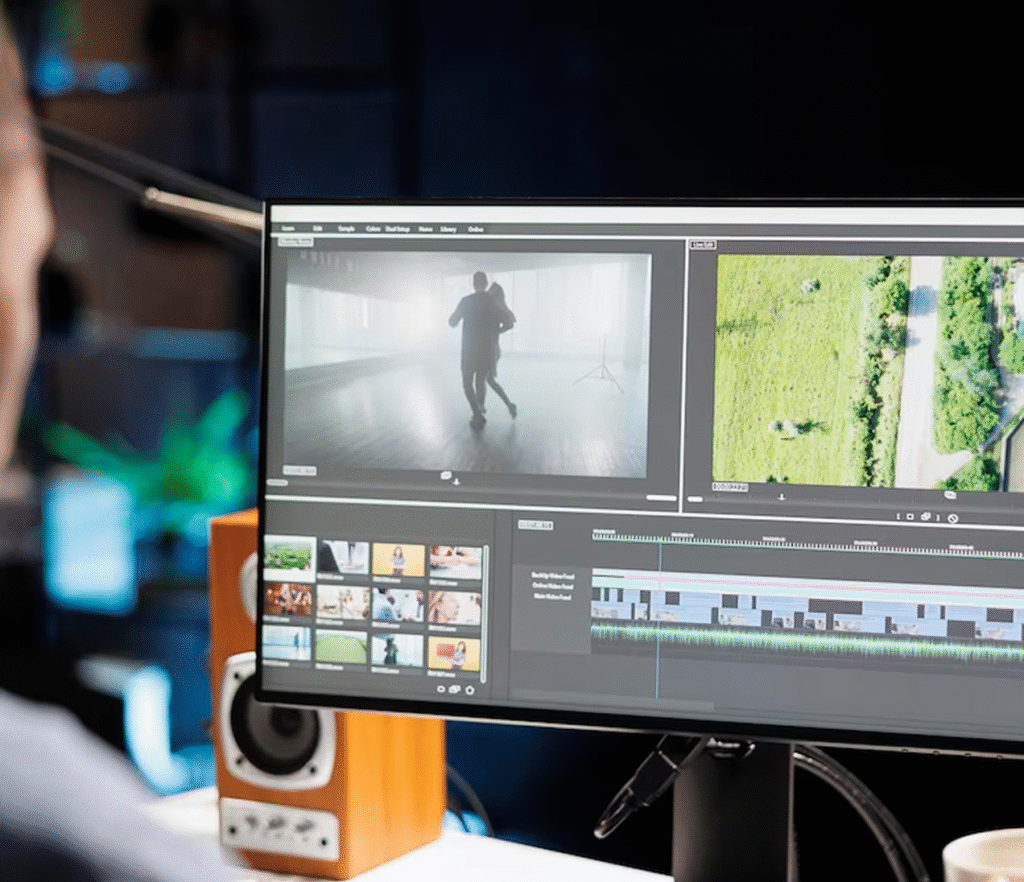Screen dimensions: 1024x882
Task: Select the green landscape thumbnail in the media bin
Action: [x=289, y=558]
